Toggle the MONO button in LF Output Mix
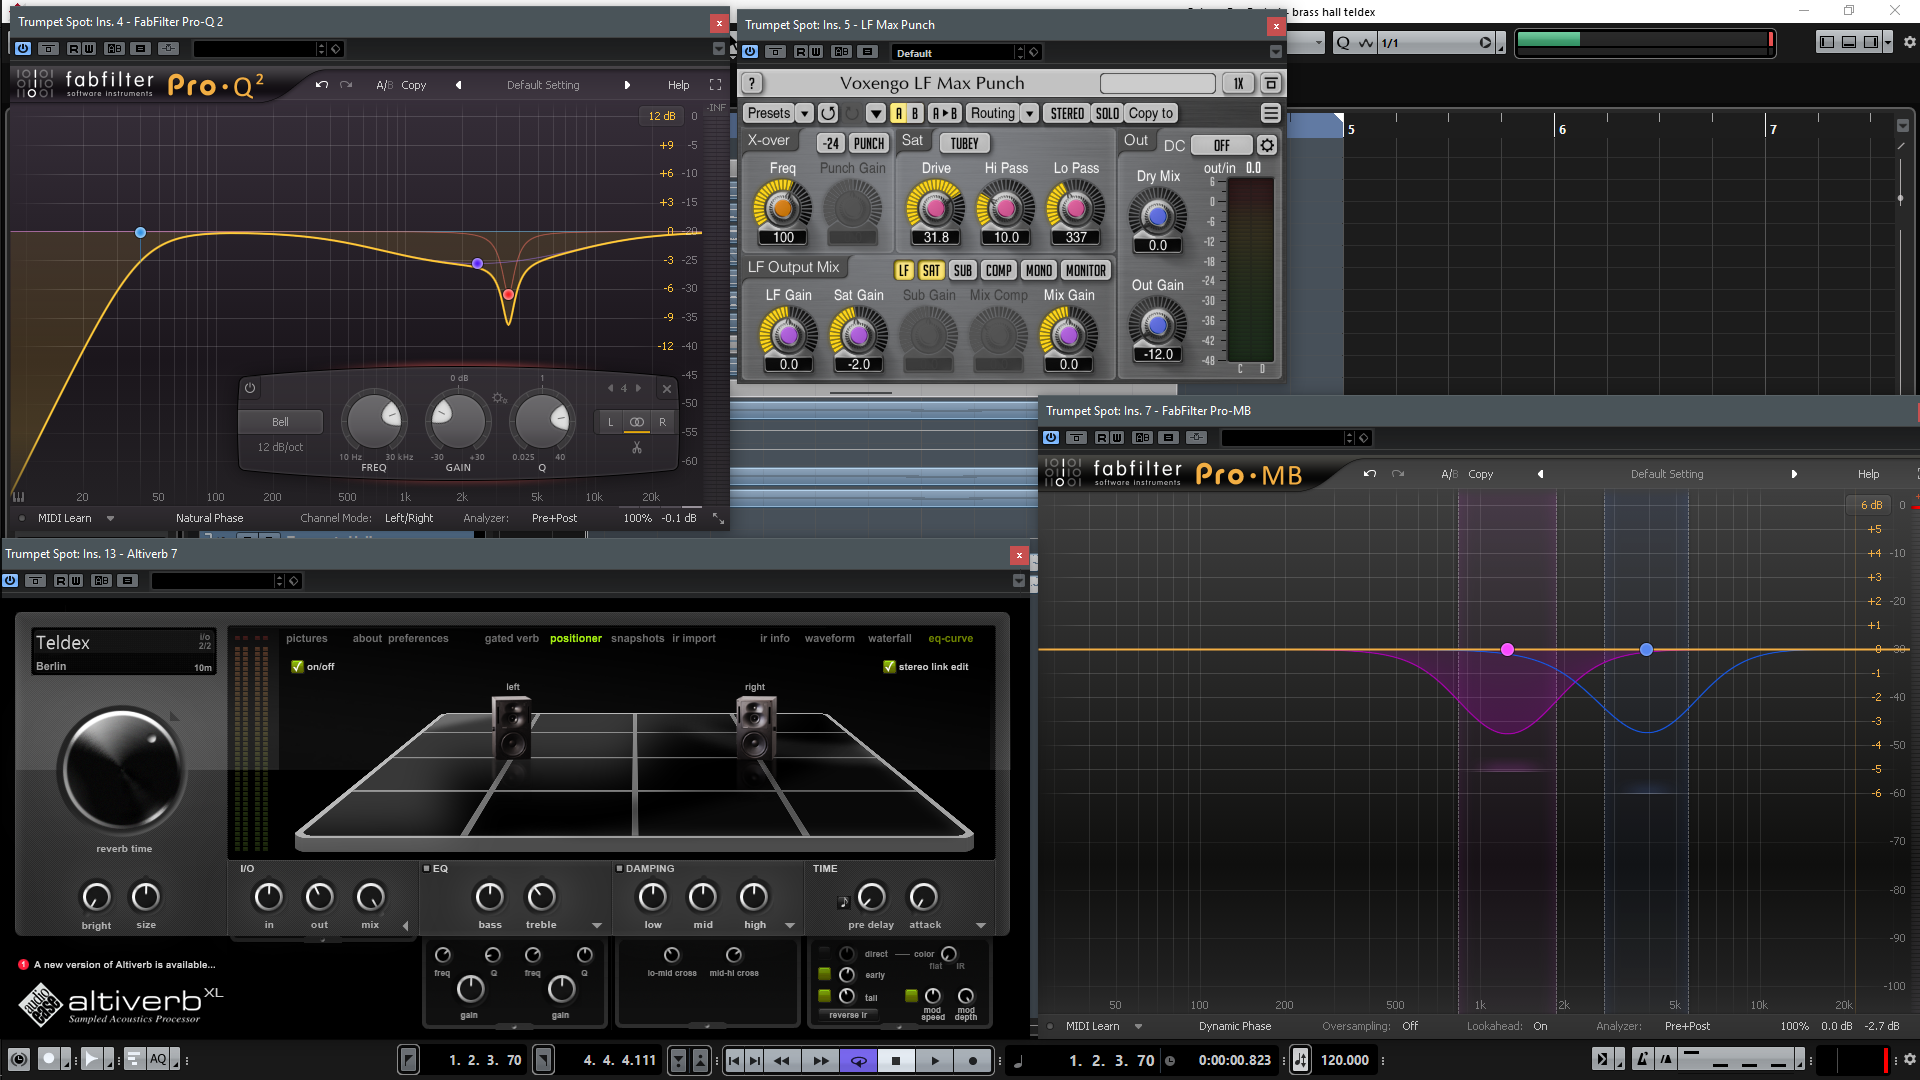 (1038, 271)
